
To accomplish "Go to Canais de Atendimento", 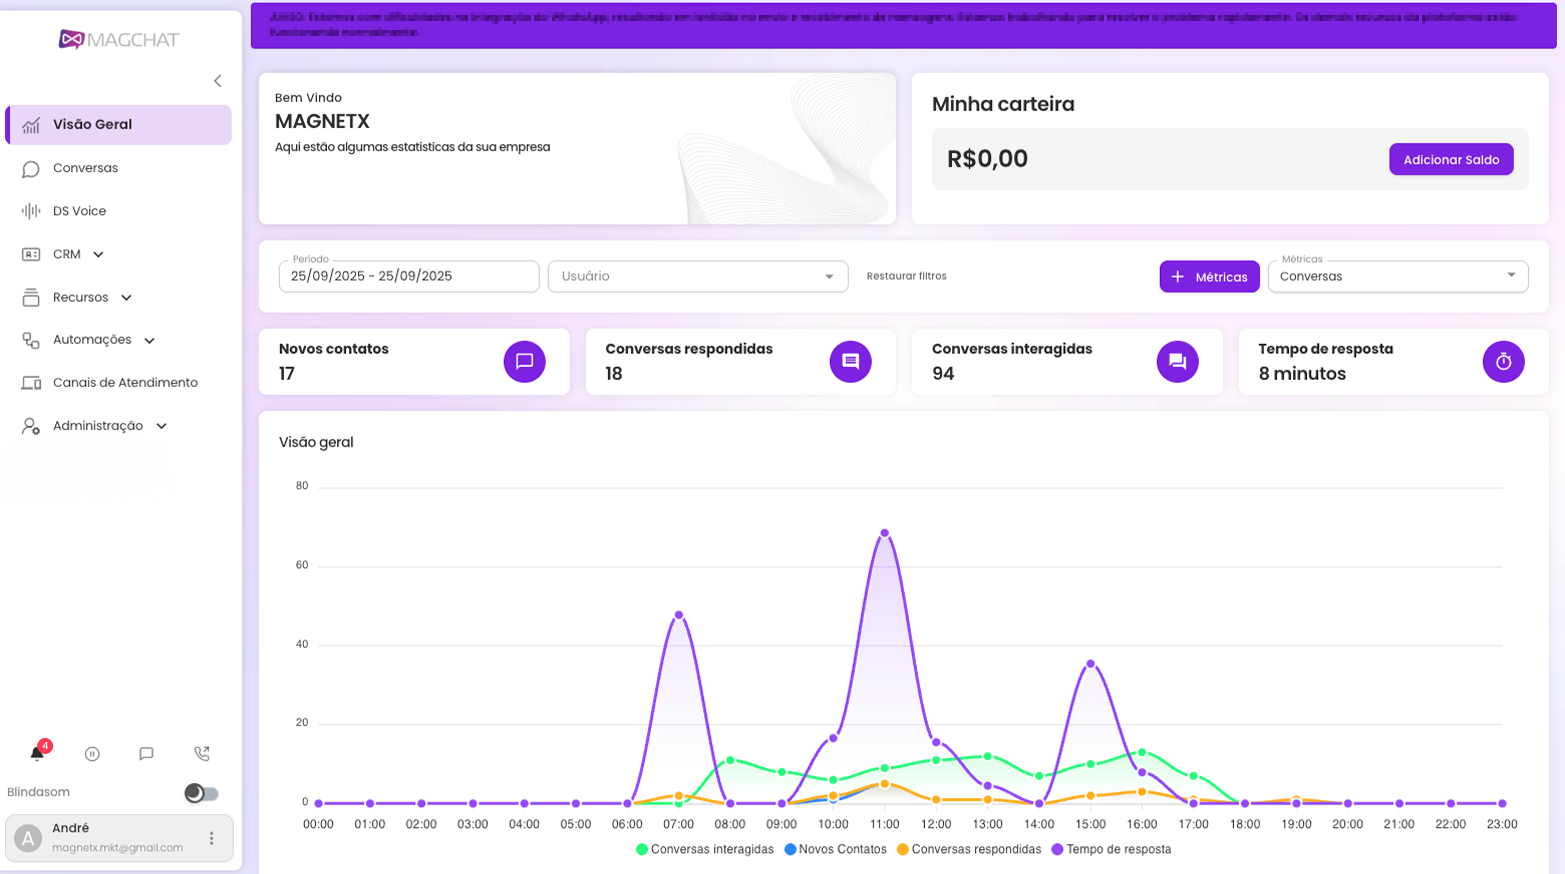I will click(124, 383).
